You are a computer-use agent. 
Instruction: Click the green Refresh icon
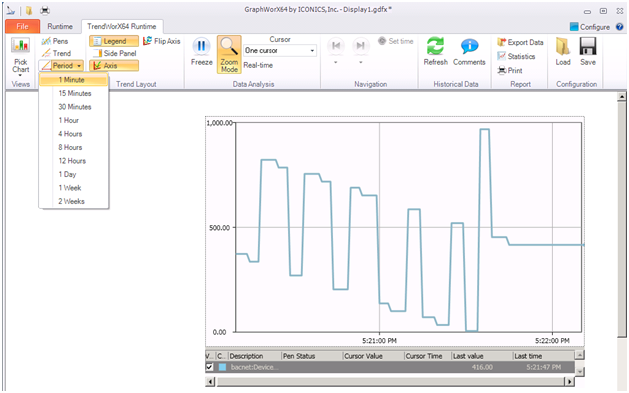(435, 46)
